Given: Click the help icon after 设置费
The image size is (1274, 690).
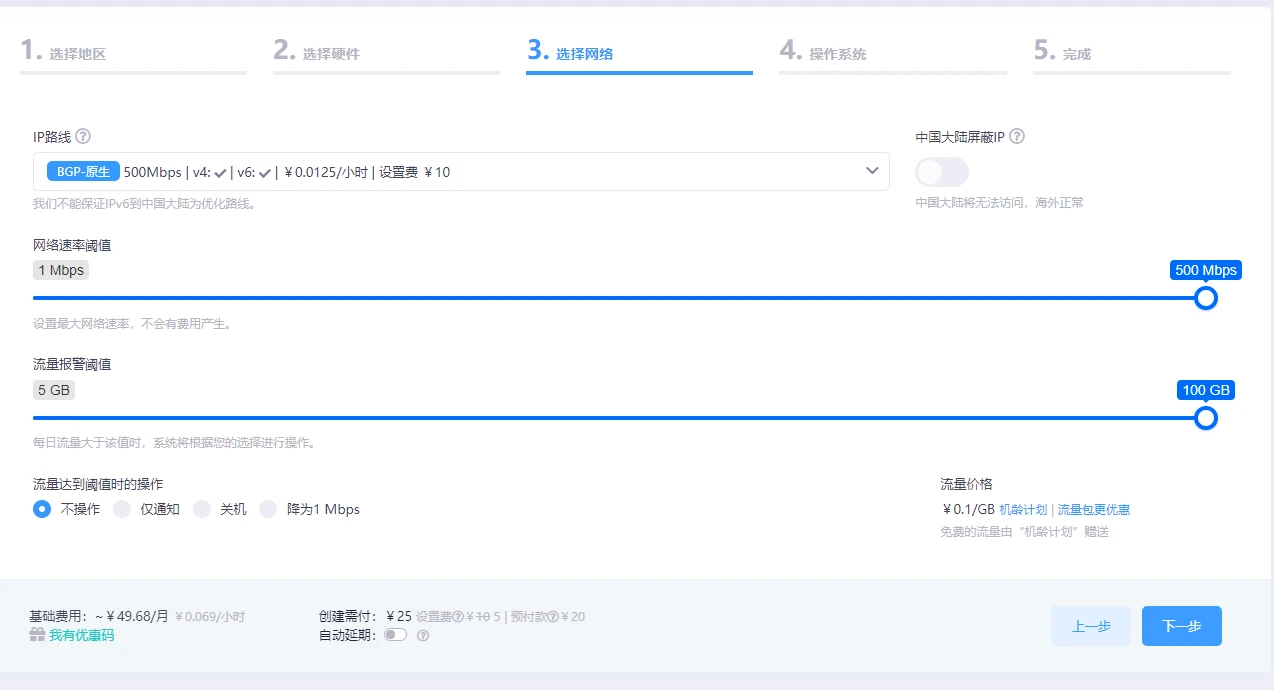Looking at the screenshot, I should point(458,617).
